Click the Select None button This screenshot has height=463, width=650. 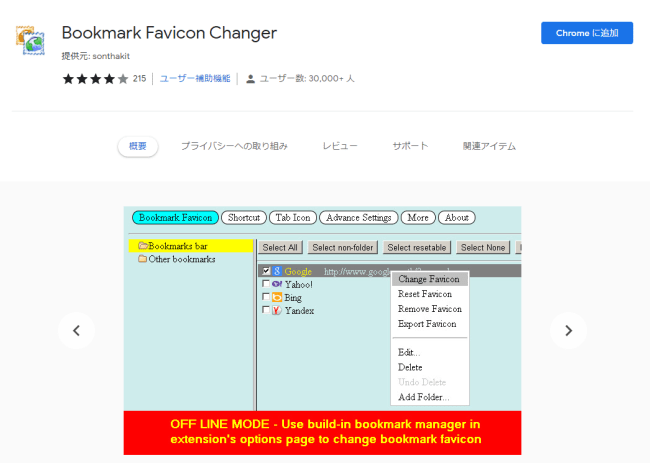(483, 247)
